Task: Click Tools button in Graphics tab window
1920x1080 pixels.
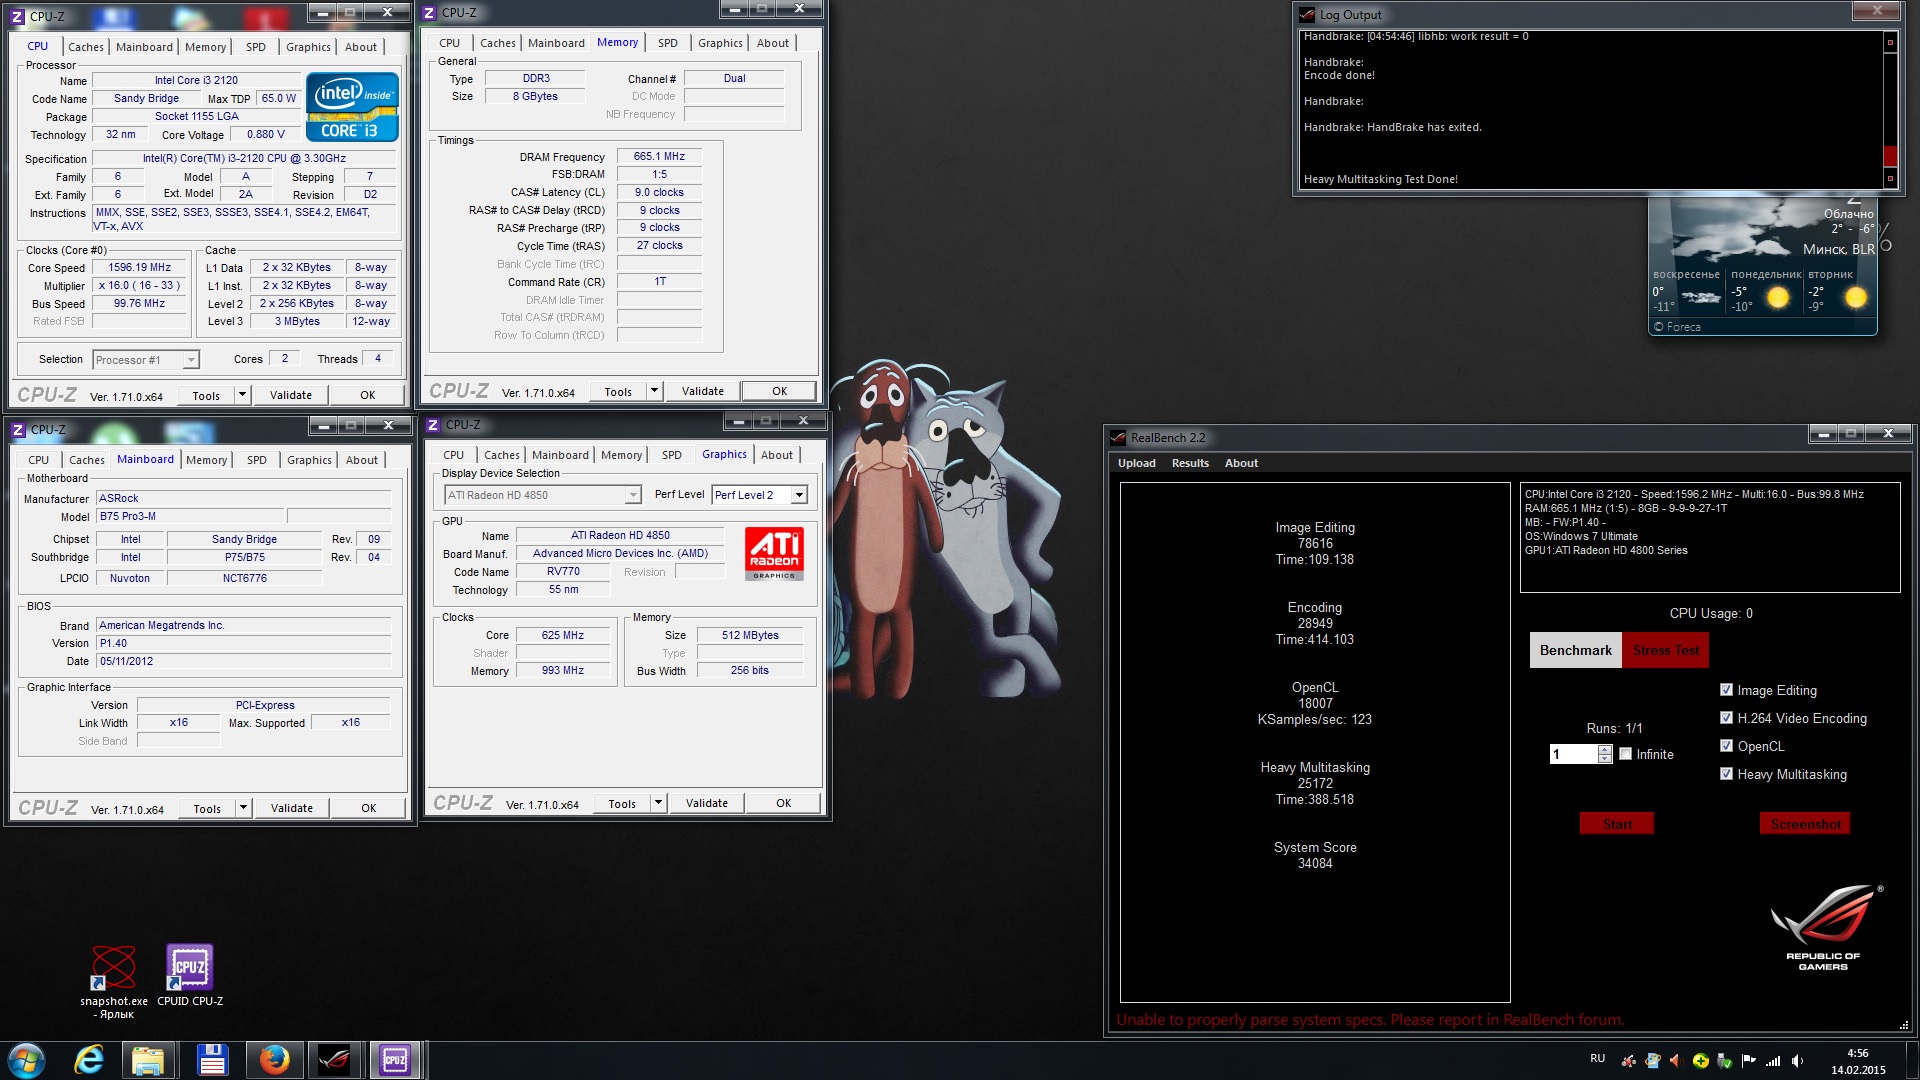Action: tap(622, 803)
